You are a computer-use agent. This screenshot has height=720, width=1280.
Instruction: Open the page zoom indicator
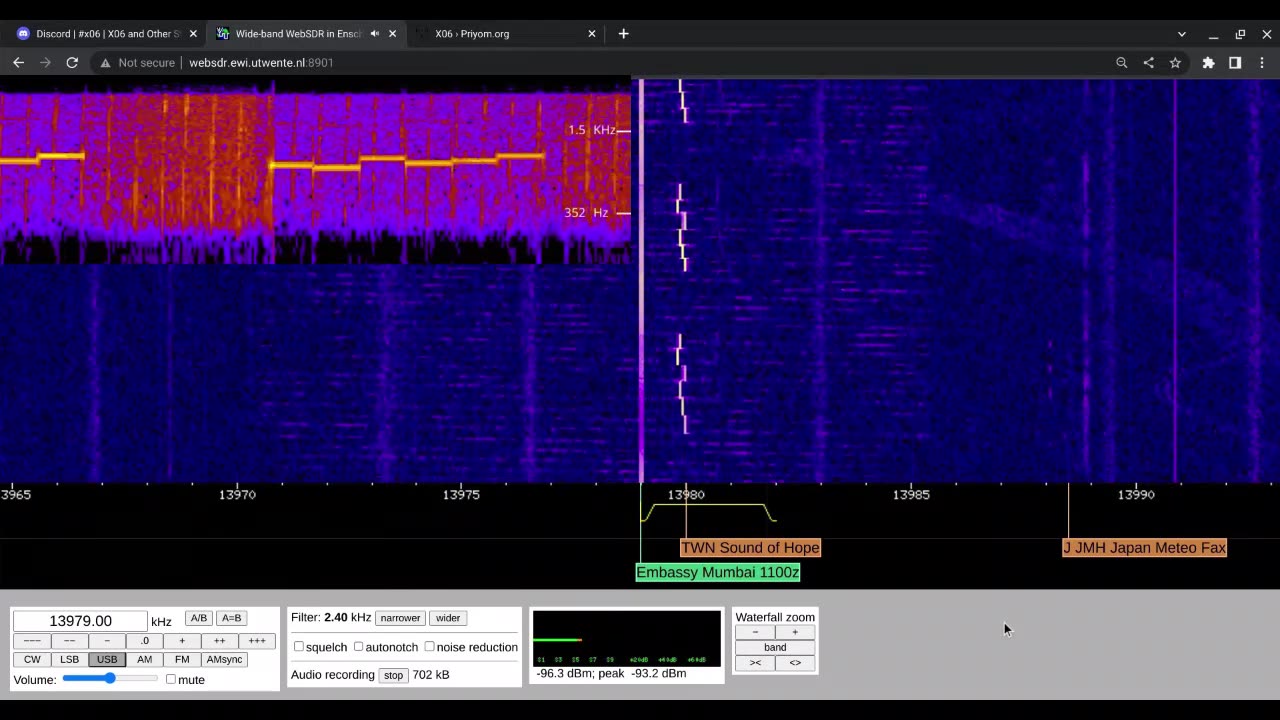coord(1121,62)
